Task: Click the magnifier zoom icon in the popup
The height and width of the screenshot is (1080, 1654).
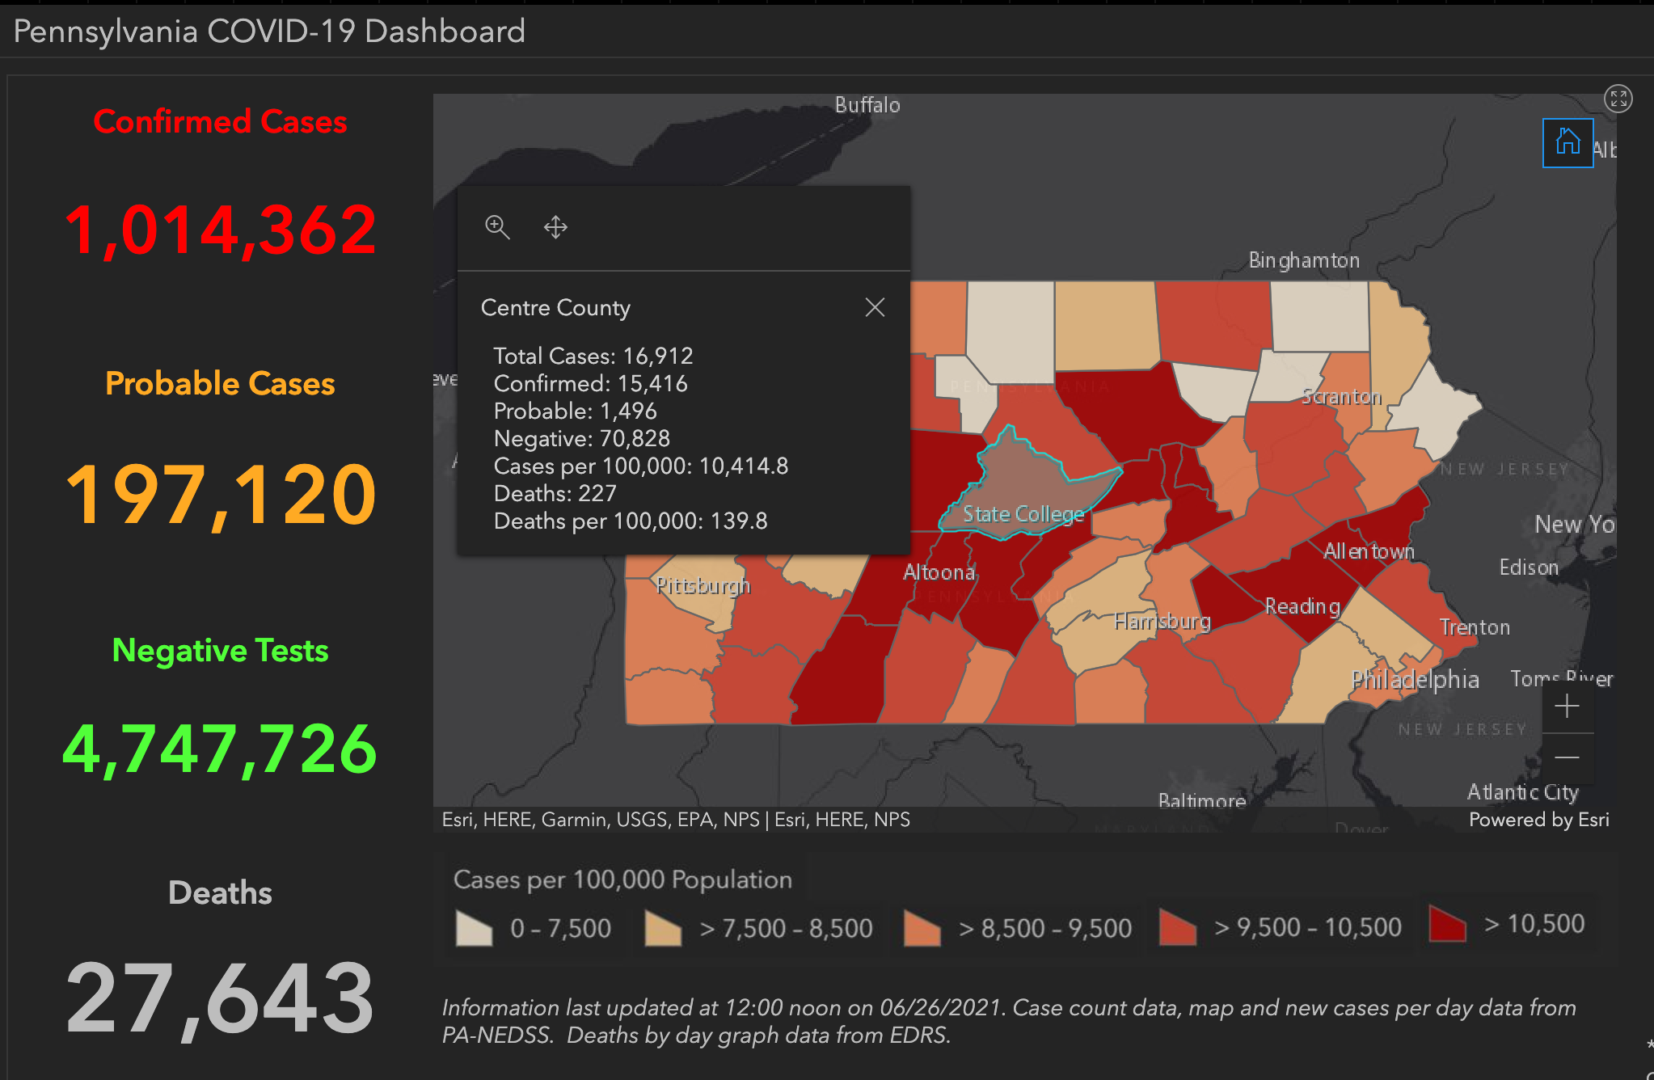Action: 497,227
